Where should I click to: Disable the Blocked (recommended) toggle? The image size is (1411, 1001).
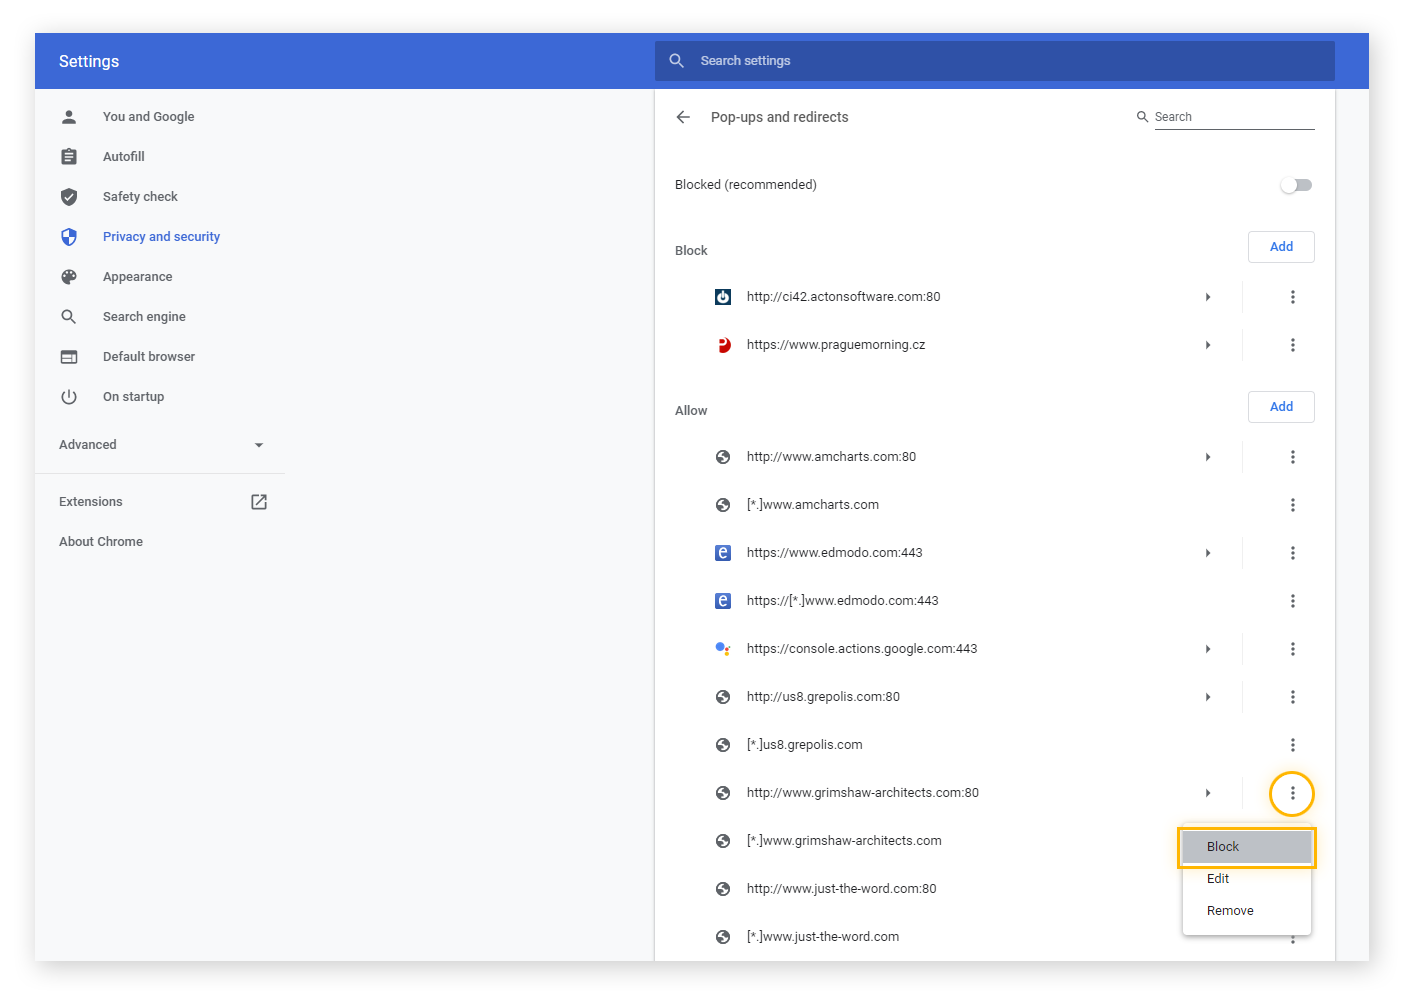coord(1296,184)
